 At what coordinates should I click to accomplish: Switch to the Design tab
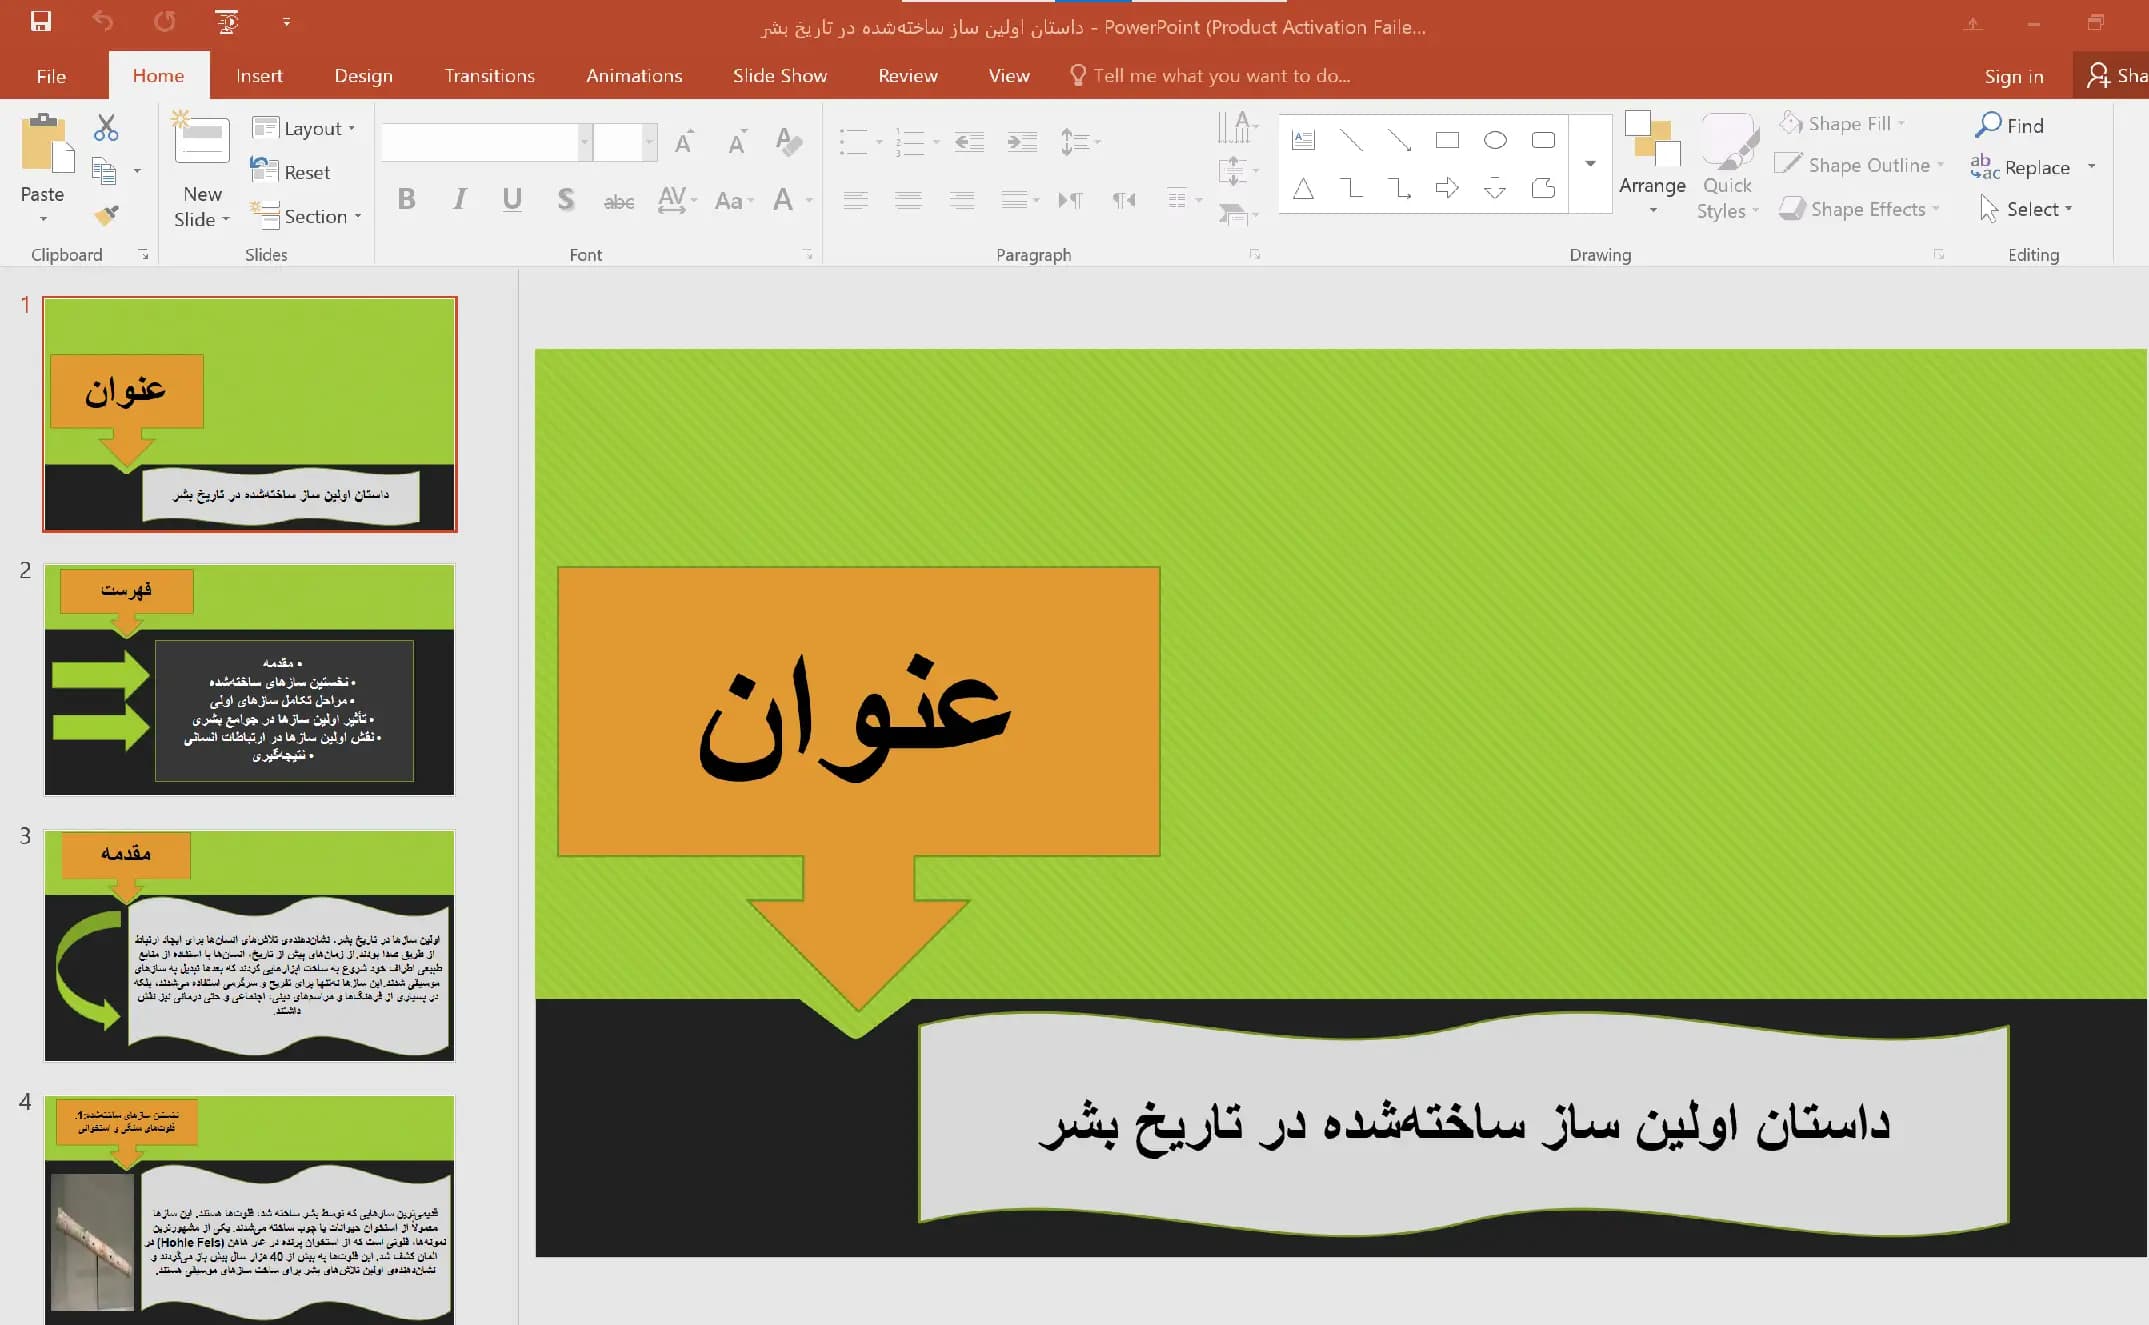click(363, 76)
